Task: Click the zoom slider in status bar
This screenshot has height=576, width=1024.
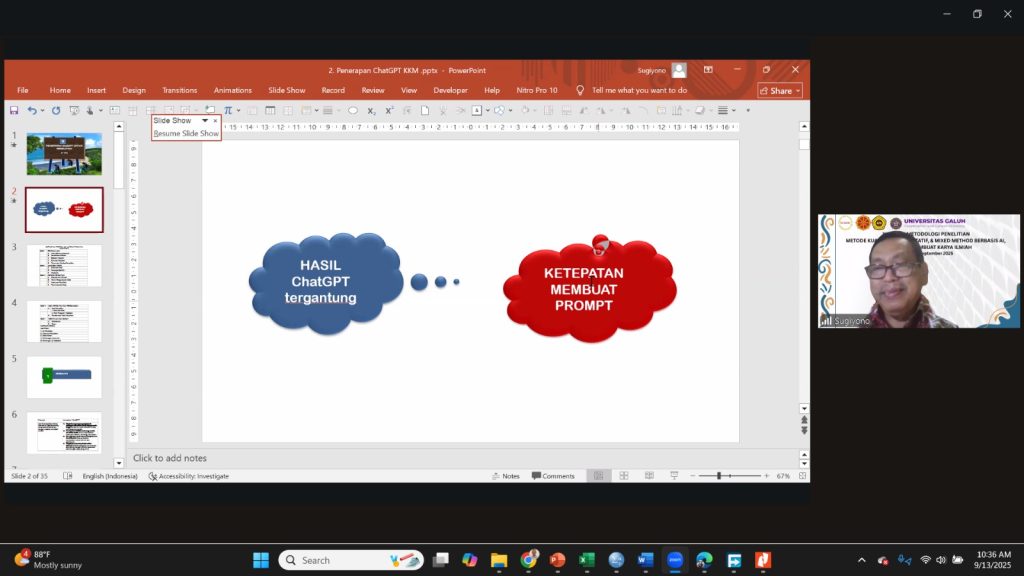Action: coord(719,476)
